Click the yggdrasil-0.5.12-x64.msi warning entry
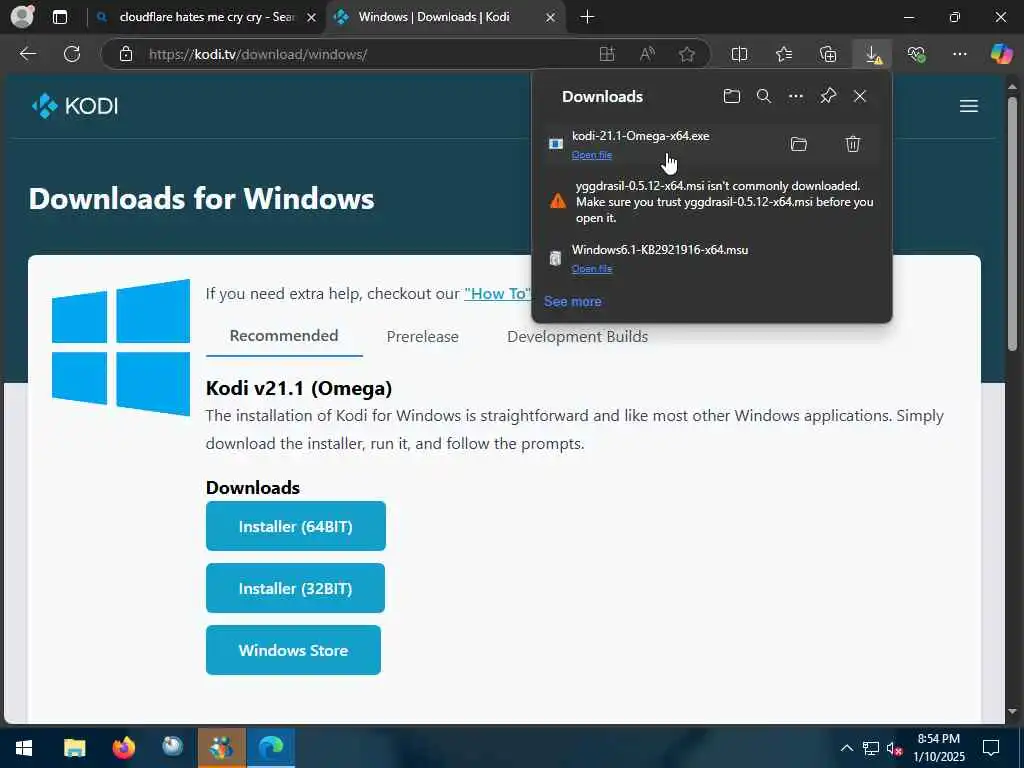 point(712,202)
